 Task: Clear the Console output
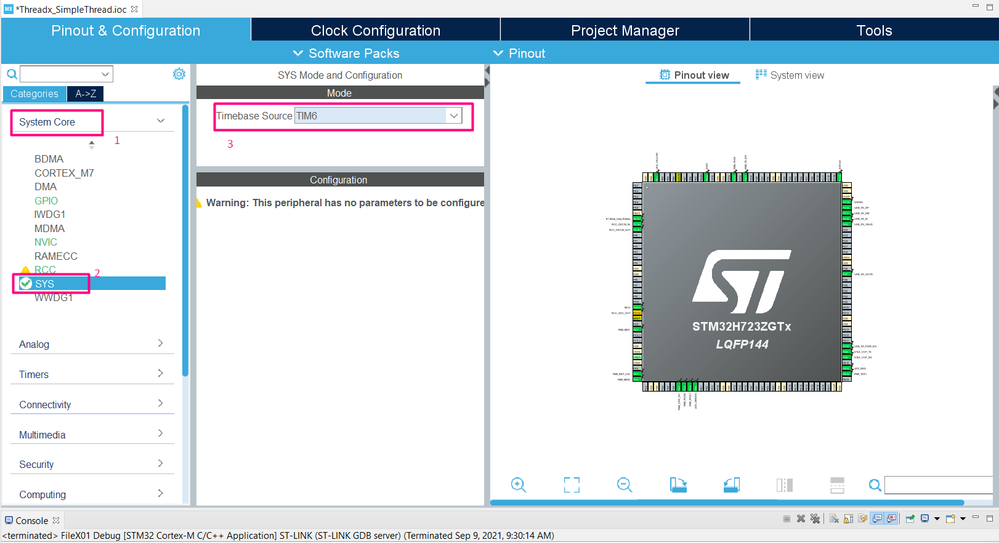(x=834, y=519)
